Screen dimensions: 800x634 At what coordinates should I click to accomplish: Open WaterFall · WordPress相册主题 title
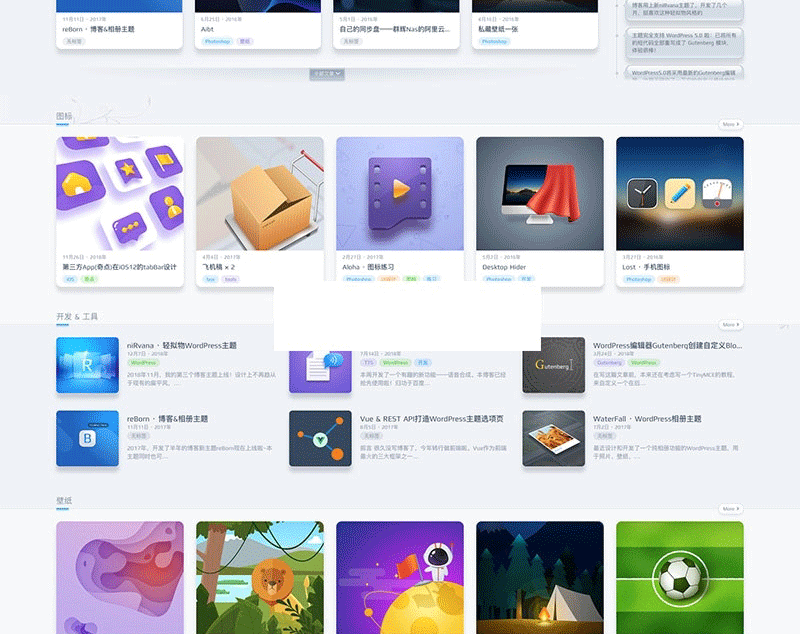(x=647, y=419)
